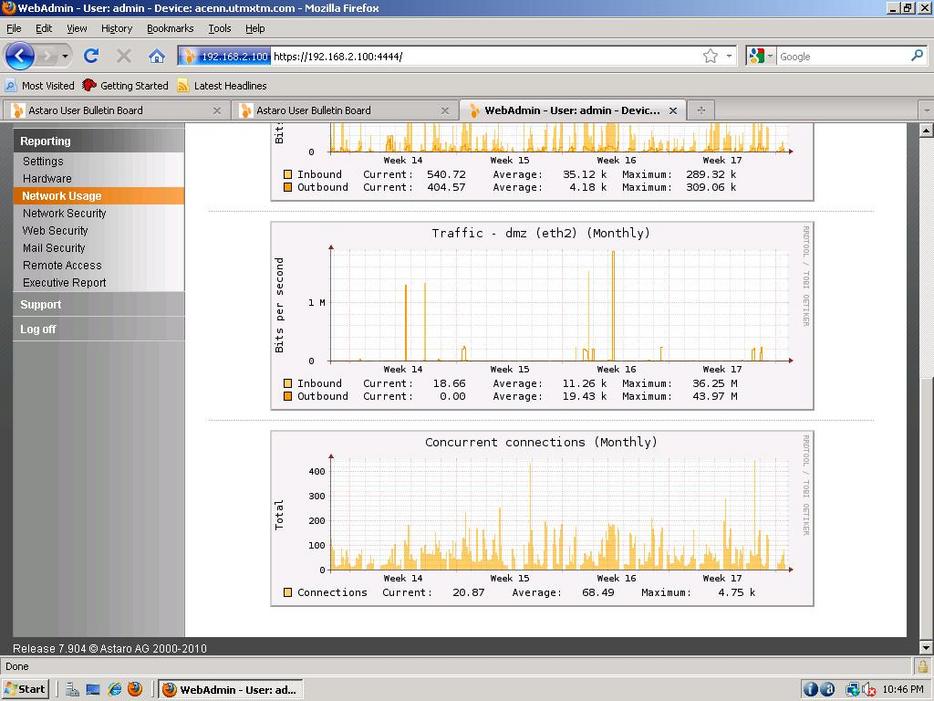This screenshot has width=934, height=701.
Task: Open a new tab with the plus button
Action: click(x=701, y=110)
